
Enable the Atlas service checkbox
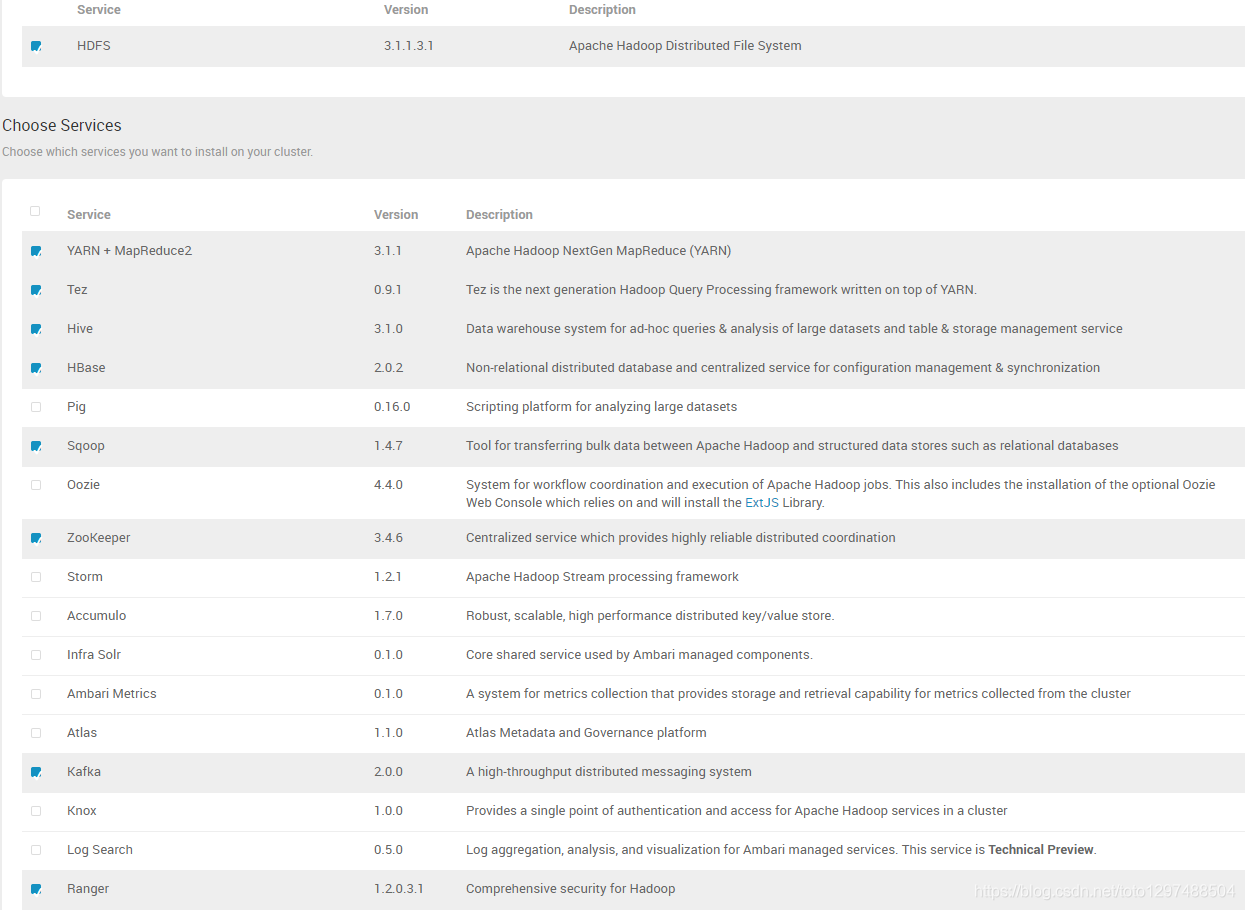[36, 733]
